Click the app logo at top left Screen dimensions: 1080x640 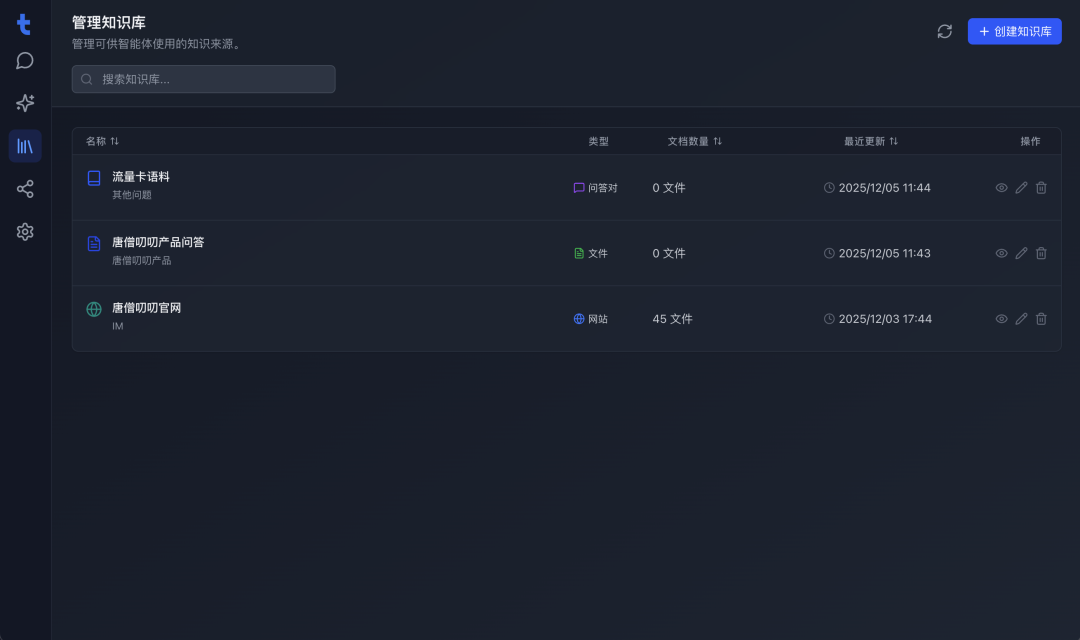pos(25,24)
